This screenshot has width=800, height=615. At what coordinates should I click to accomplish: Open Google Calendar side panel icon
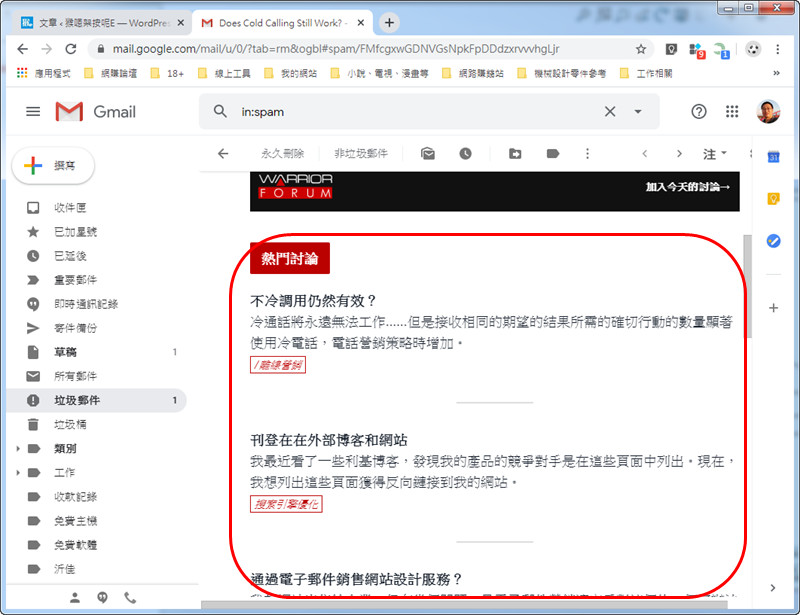coord(773,157)
